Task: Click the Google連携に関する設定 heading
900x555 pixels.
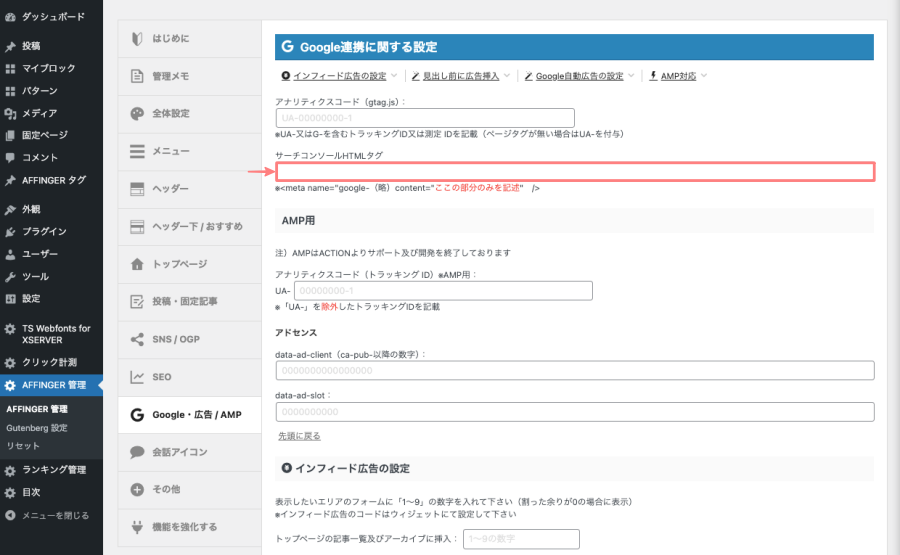Action: point(368,47)
